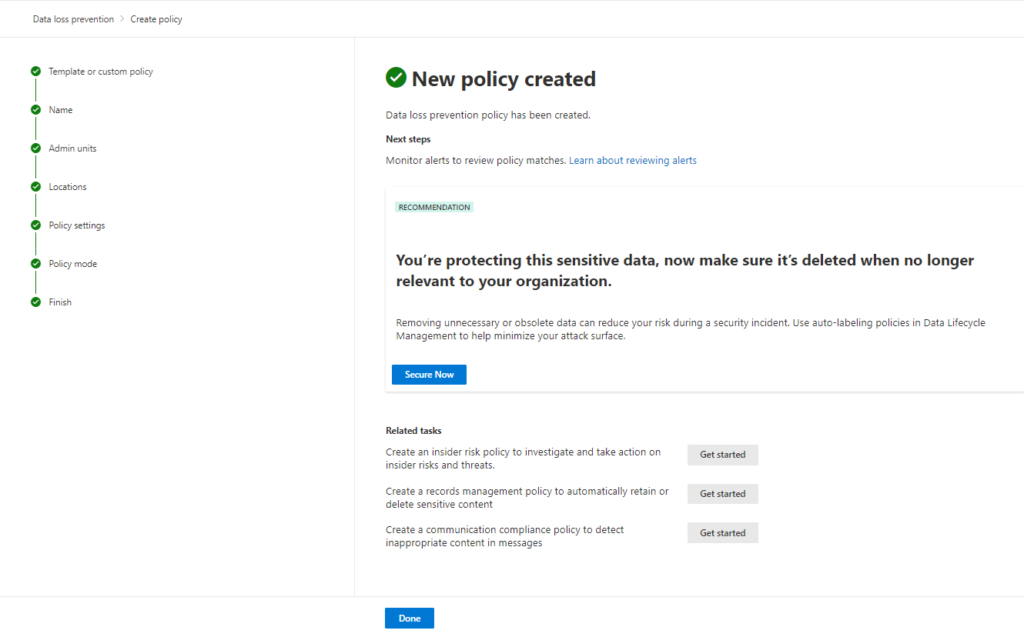1024x637 pixels.
Task: Click the RECOMMENDATION badge label
Action: (x=434, y=207)
